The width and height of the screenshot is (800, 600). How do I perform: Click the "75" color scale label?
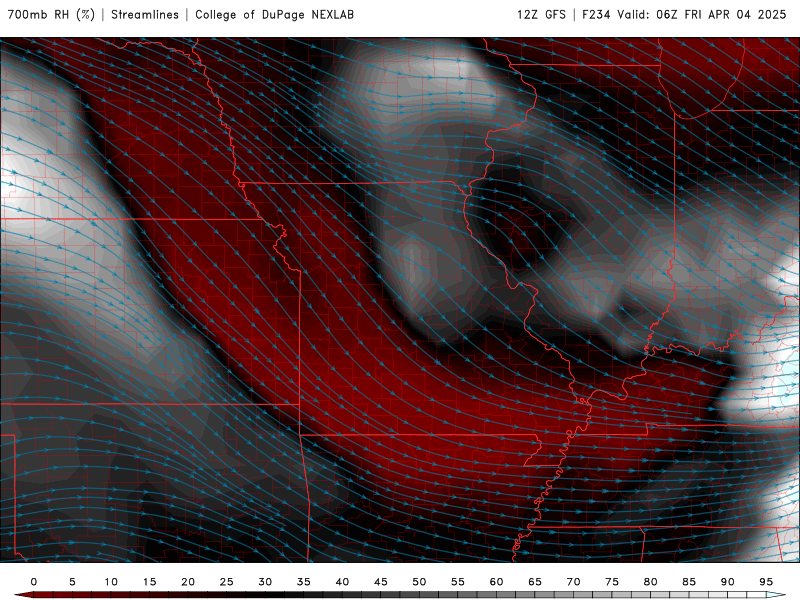coord(612,582)
